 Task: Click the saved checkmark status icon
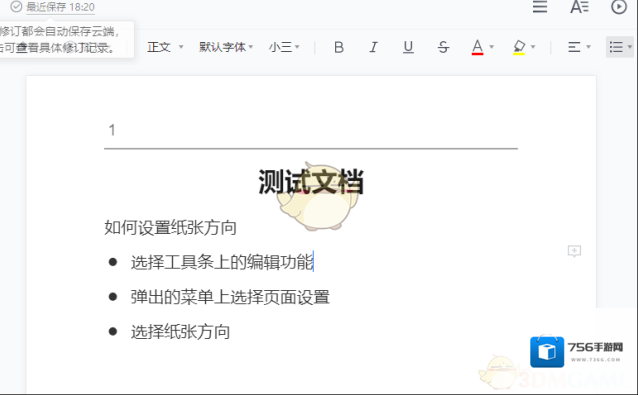coord(16,7)
